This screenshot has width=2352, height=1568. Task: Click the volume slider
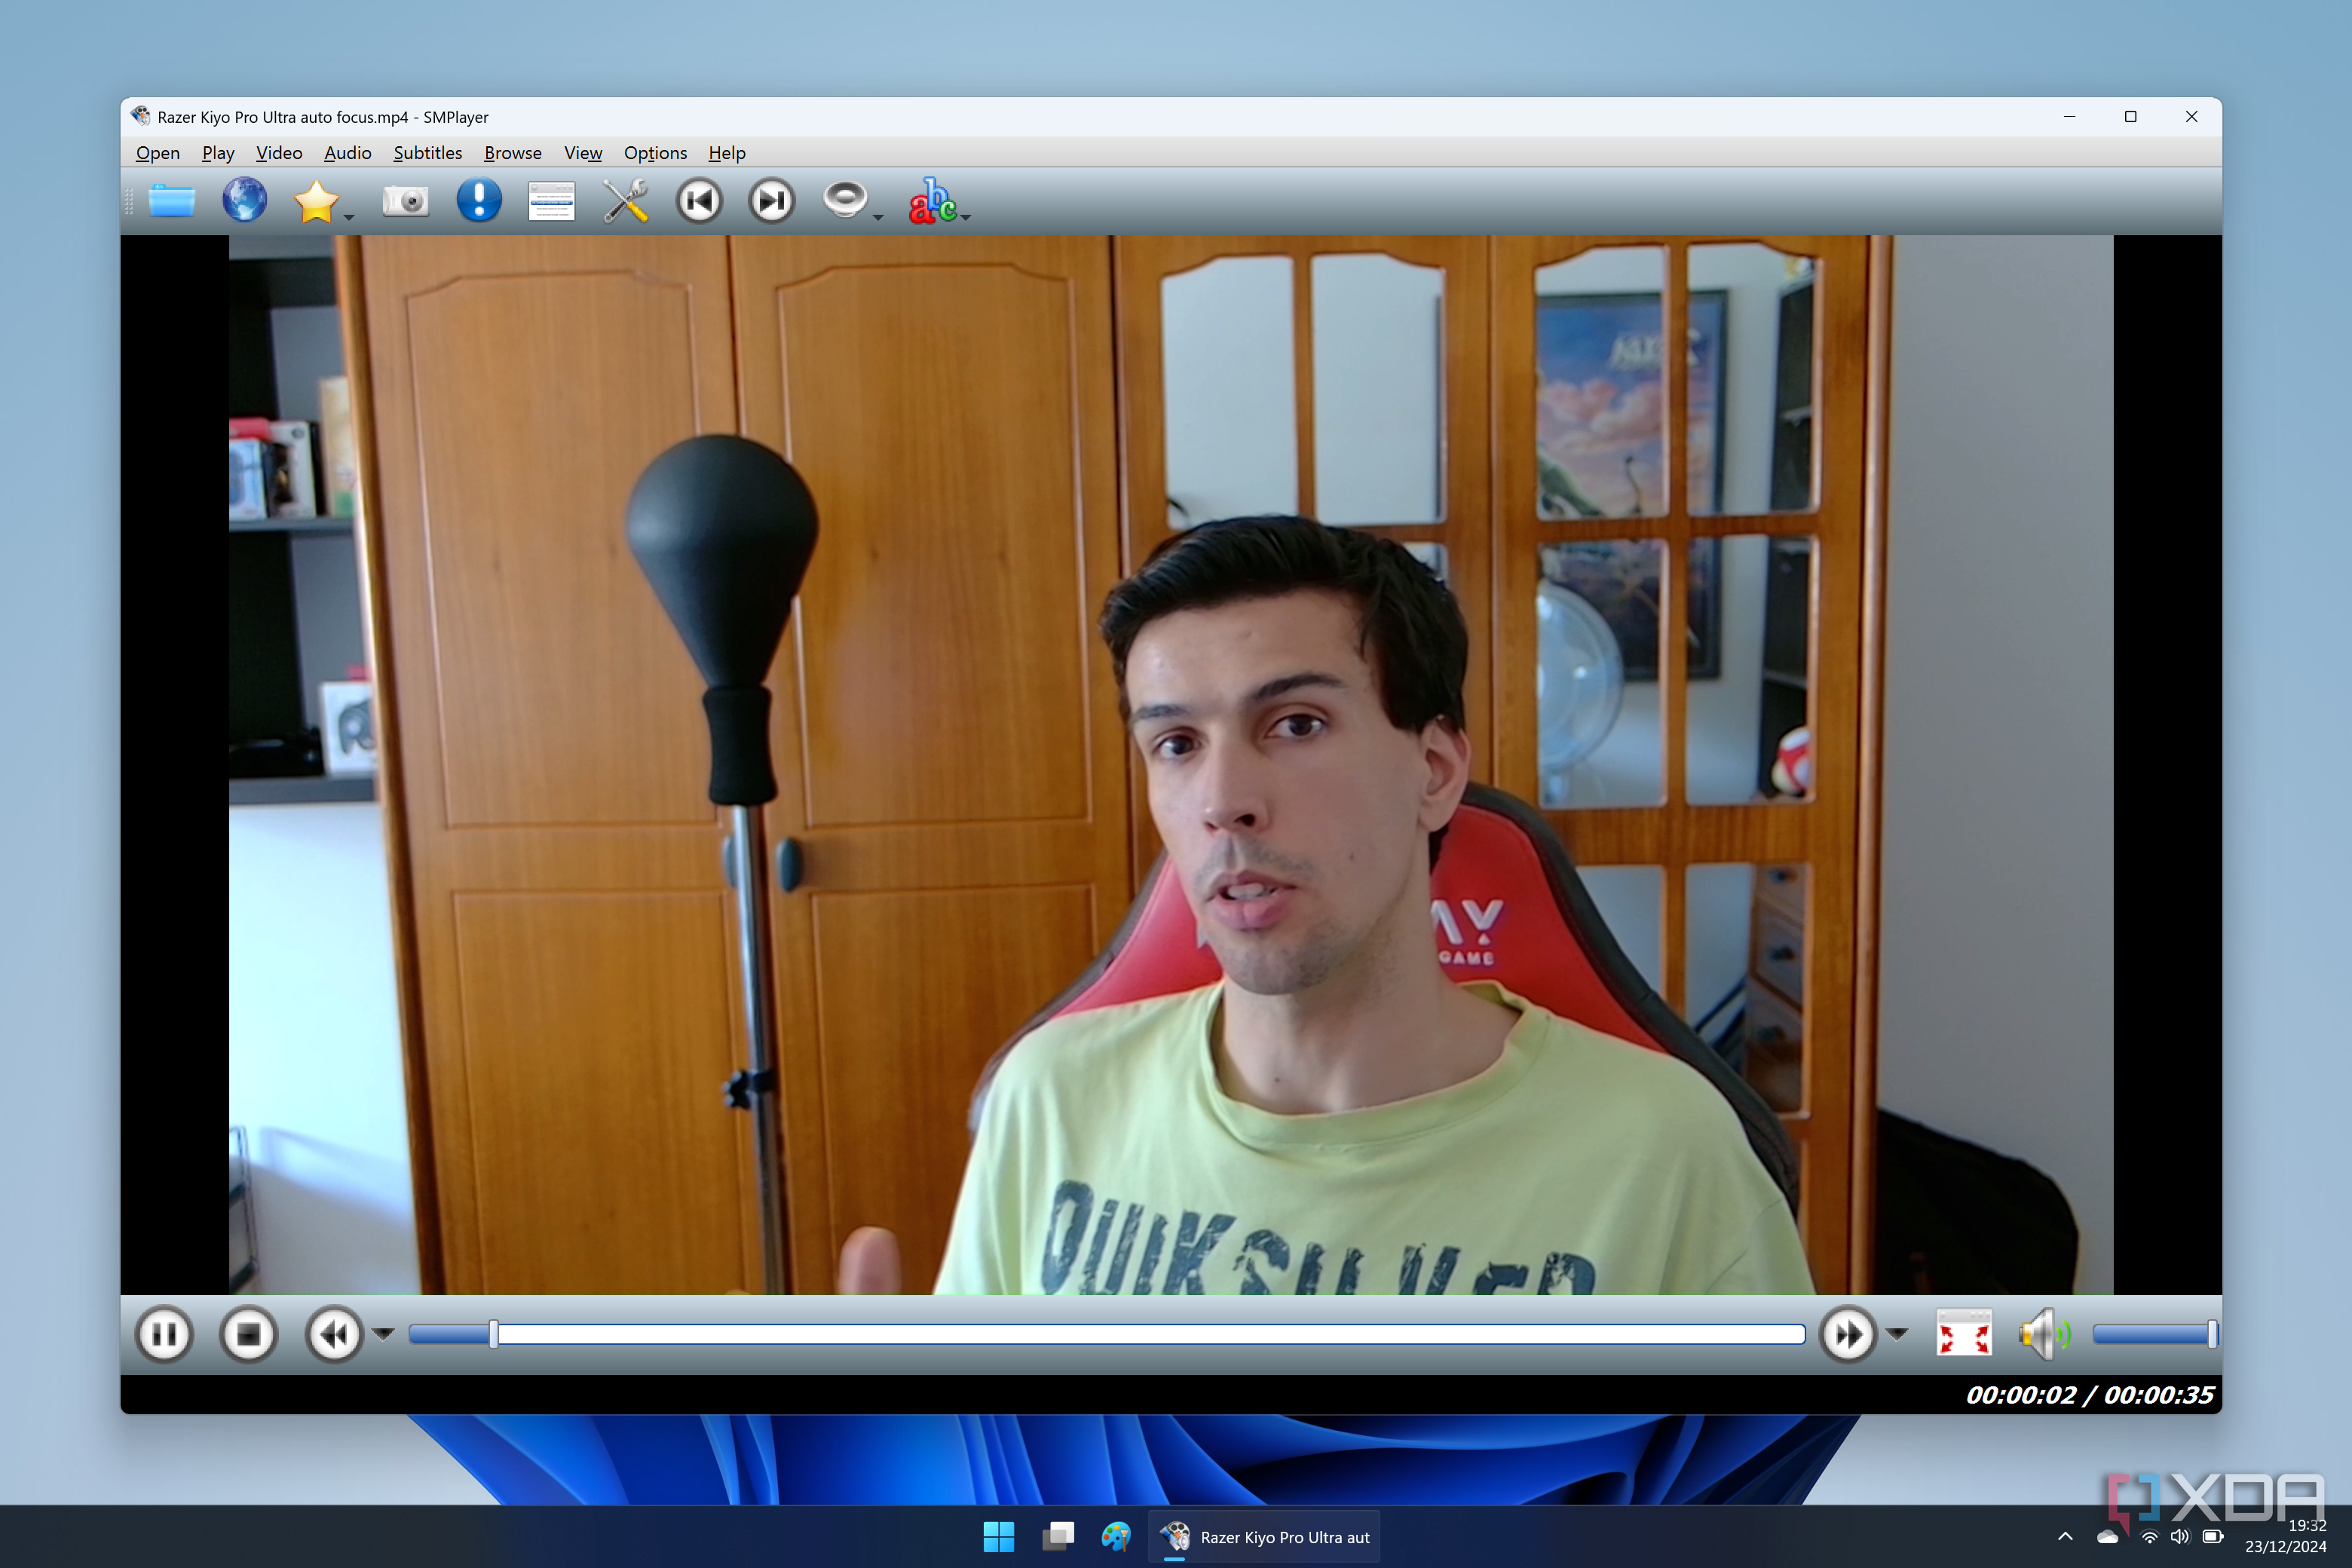2155,1334
